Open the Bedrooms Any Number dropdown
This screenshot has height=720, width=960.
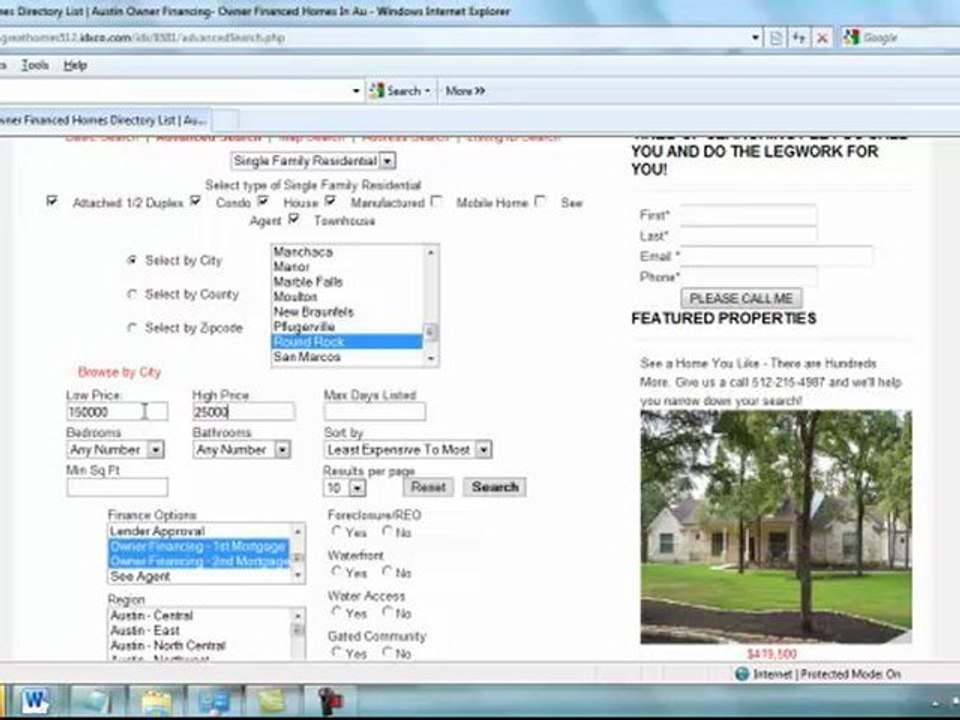115,450
